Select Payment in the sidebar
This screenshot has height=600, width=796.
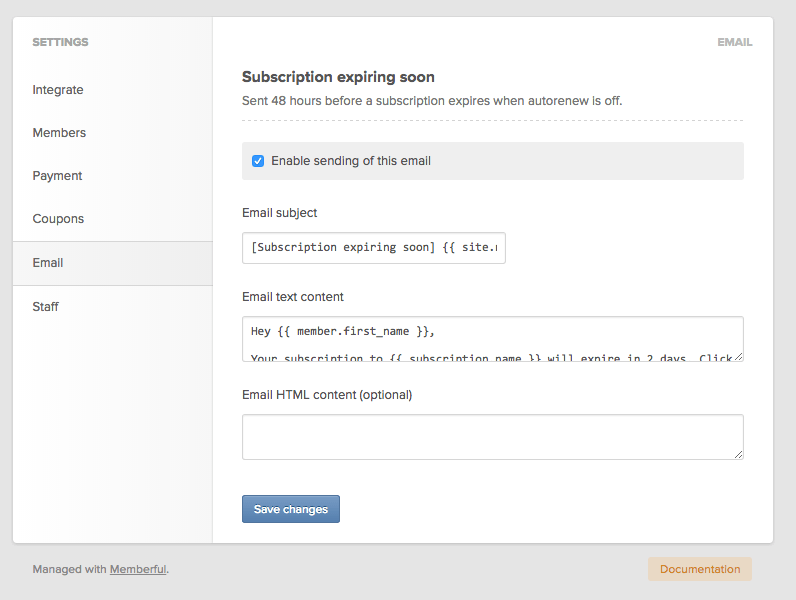pos(57,176)
